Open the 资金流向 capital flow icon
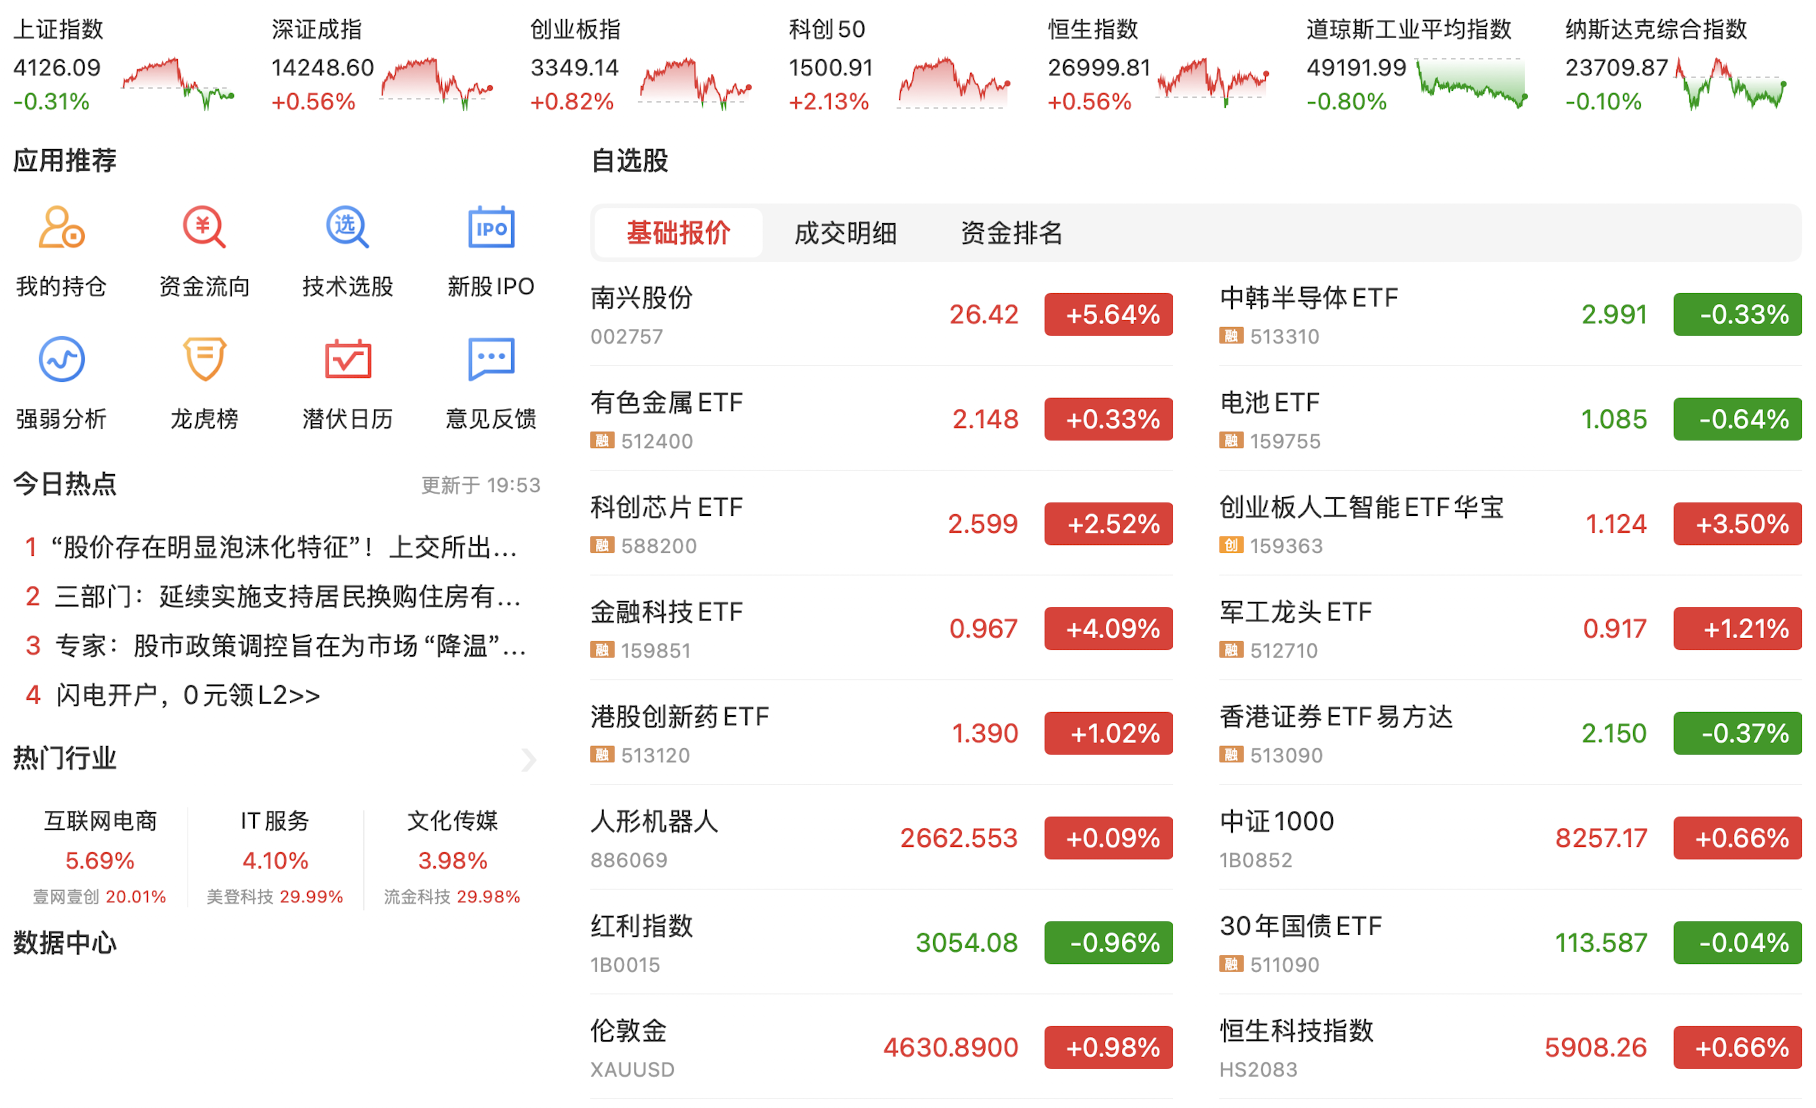This screenshot has width=1816, height=1108. pyautogui.click(x=204, y=228)
